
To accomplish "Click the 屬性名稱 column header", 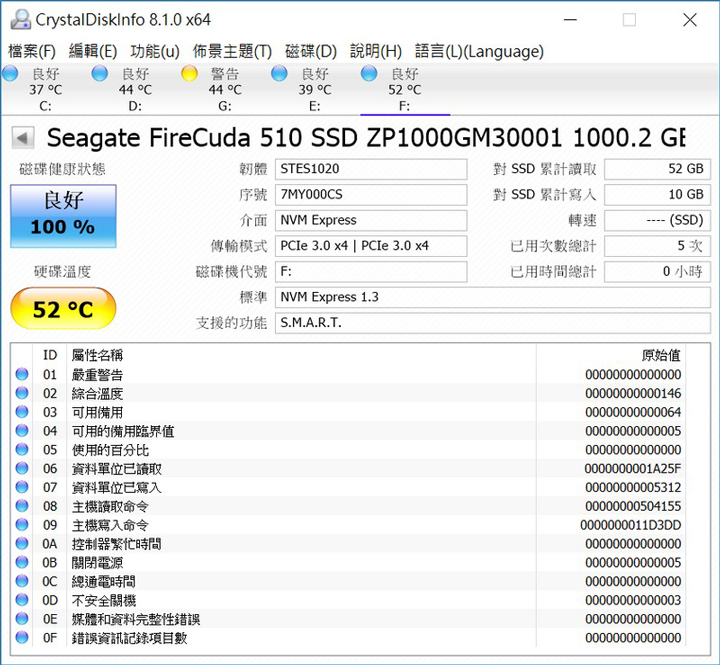I will (x=301, y=355).
